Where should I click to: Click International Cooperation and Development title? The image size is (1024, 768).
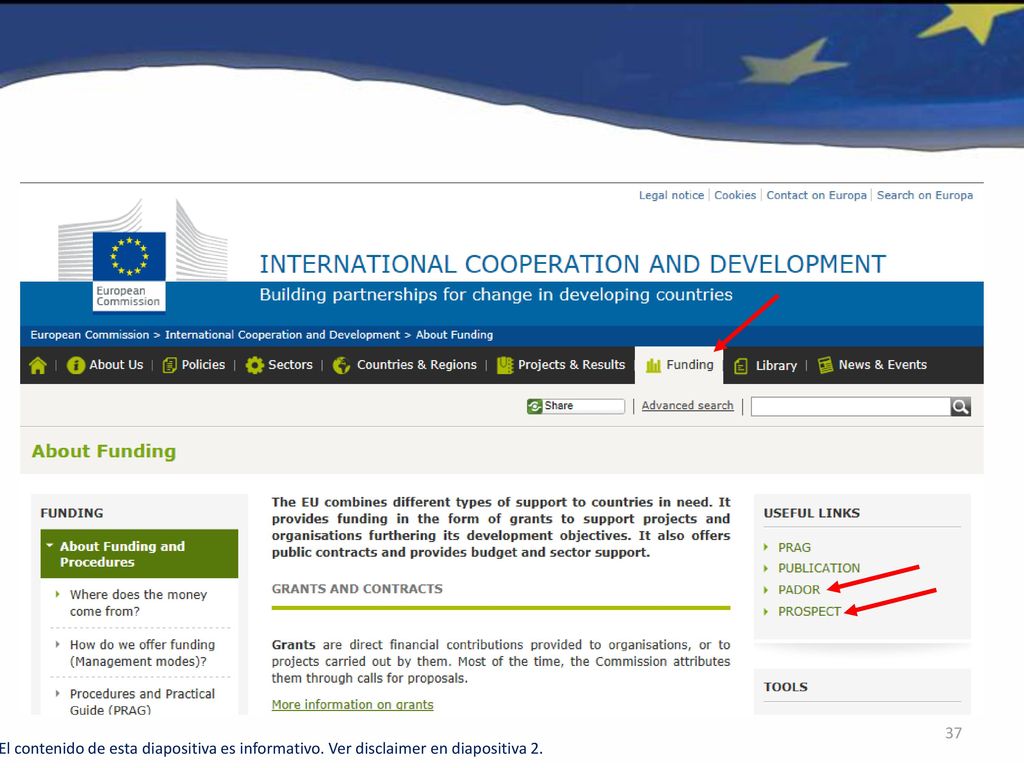point(573,264)
